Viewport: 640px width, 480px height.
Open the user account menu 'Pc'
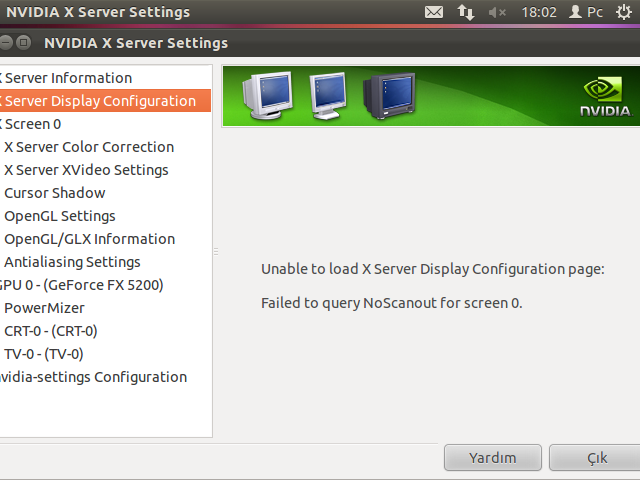(x=586, y=12)
